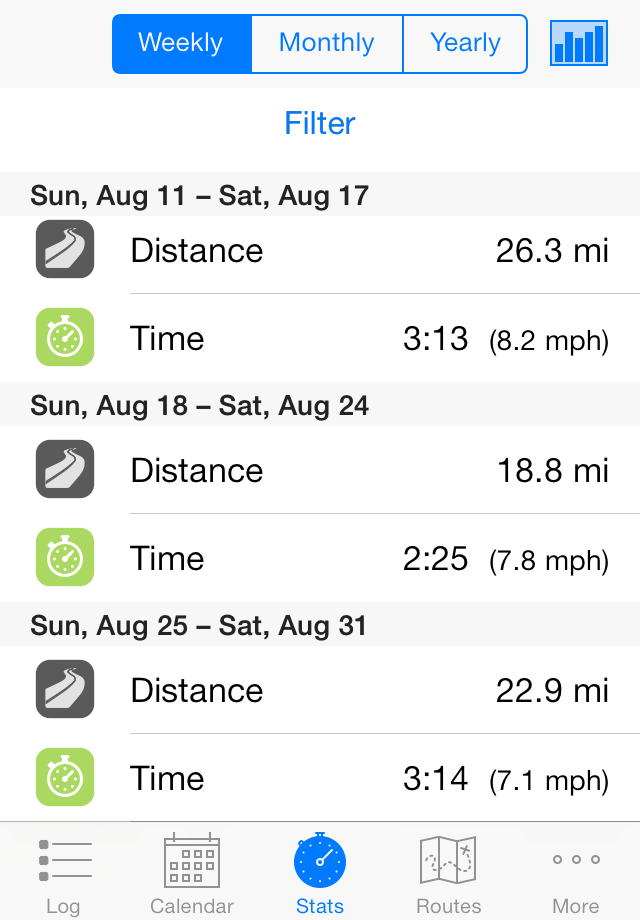Select the Weekly segment

click(182, 43)
